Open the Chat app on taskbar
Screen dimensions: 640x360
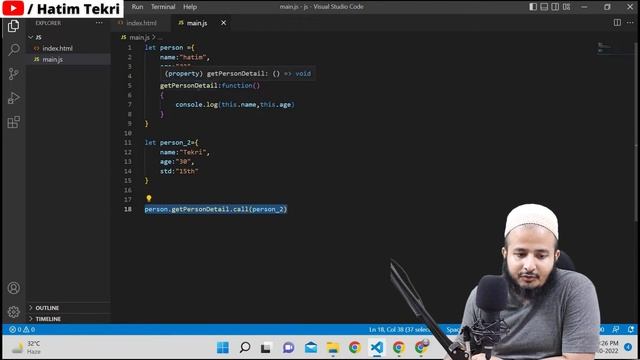coord(289,348)
